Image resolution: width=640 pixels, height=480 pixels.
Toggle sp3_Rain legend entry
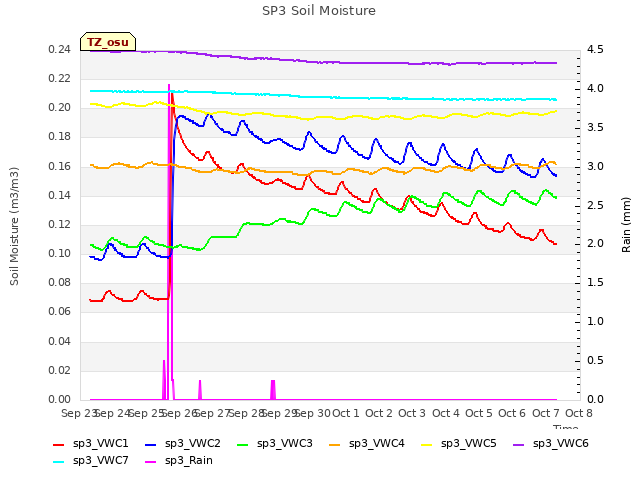coord(179,461)
